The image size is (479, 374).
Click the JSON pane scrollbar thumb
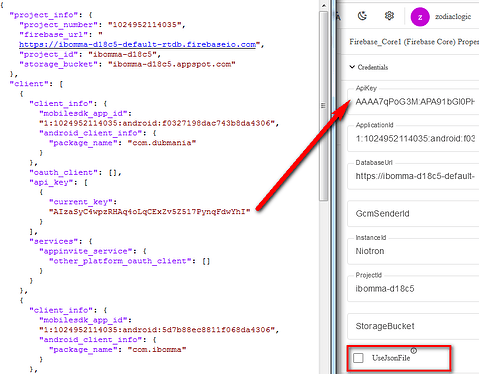tap(323, 106)
